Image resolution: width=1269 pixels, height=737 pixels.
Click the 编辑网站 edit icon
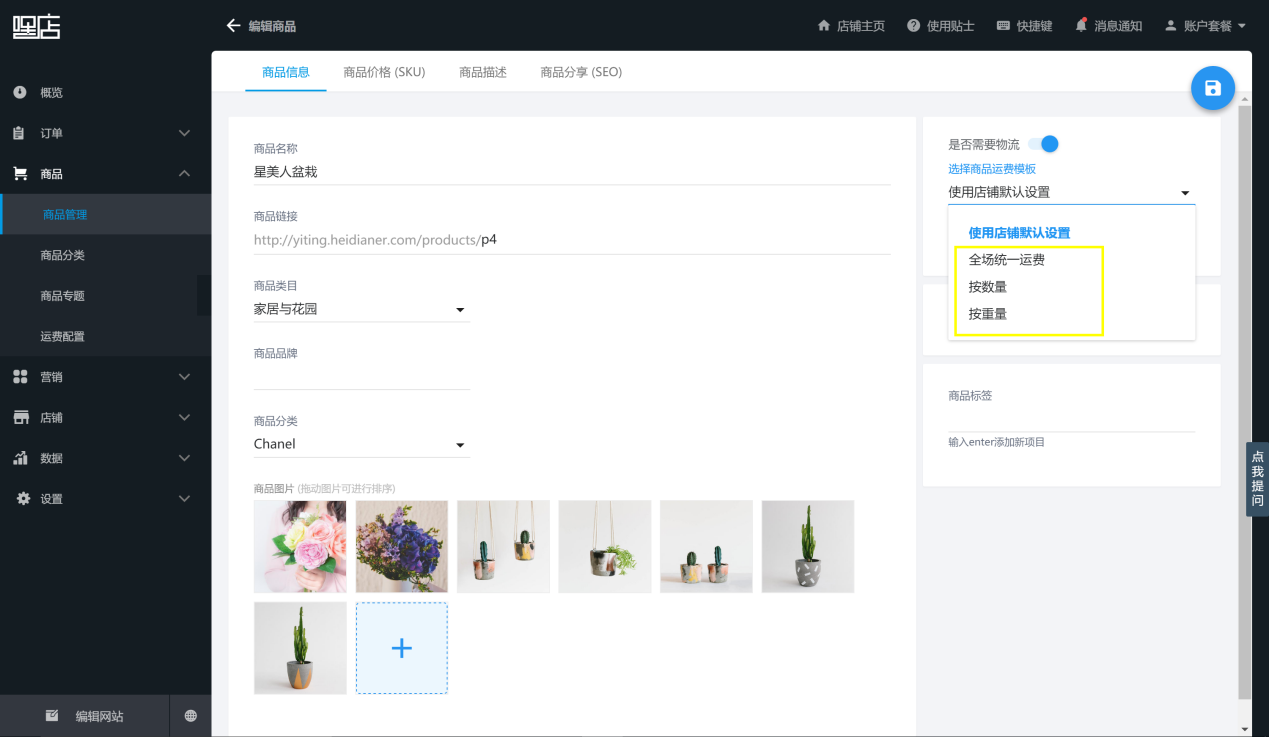pyautogui.click(x=52, y=716)
